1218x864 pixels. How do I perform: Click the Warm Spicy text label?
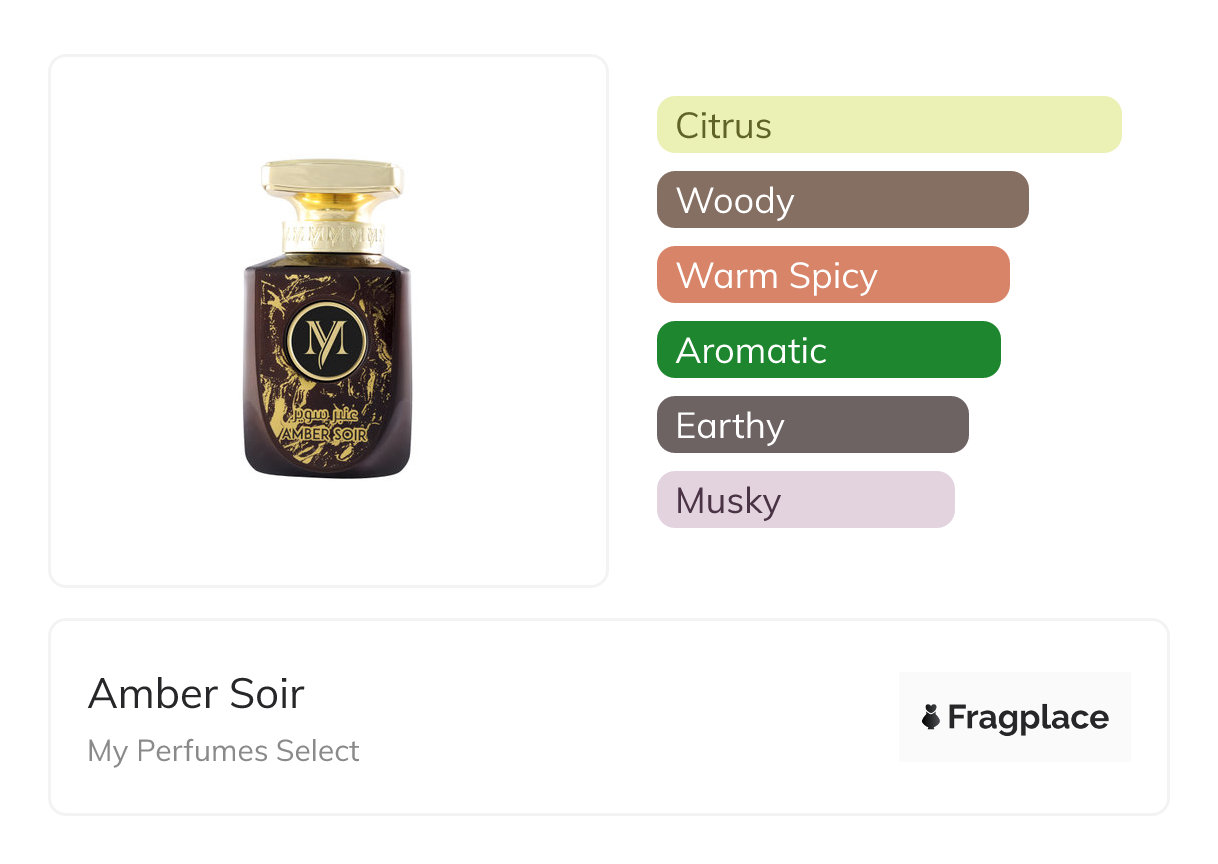pos(776,276)
